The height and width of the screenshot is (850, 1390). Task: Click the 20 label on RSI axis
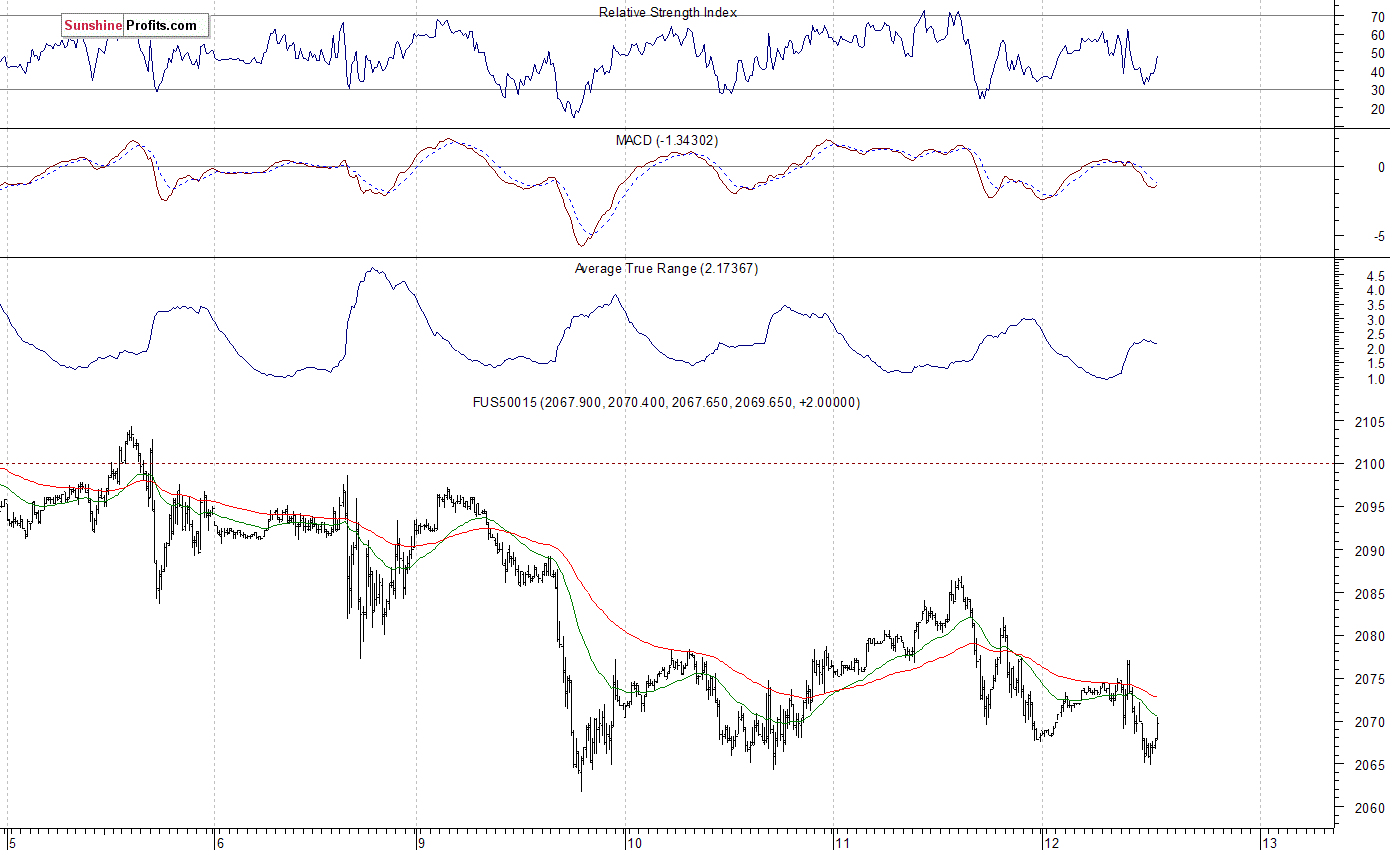1377,109
